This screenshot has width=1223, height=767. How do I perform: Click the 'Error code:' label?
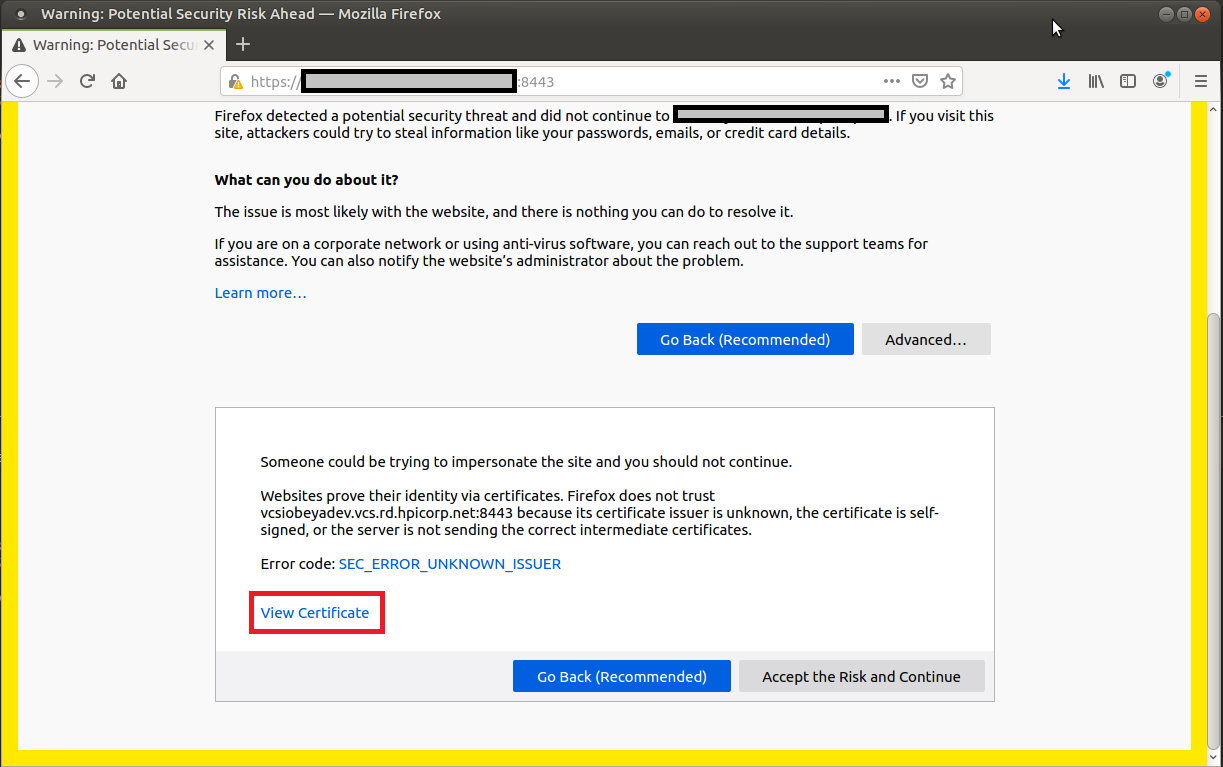297,564
